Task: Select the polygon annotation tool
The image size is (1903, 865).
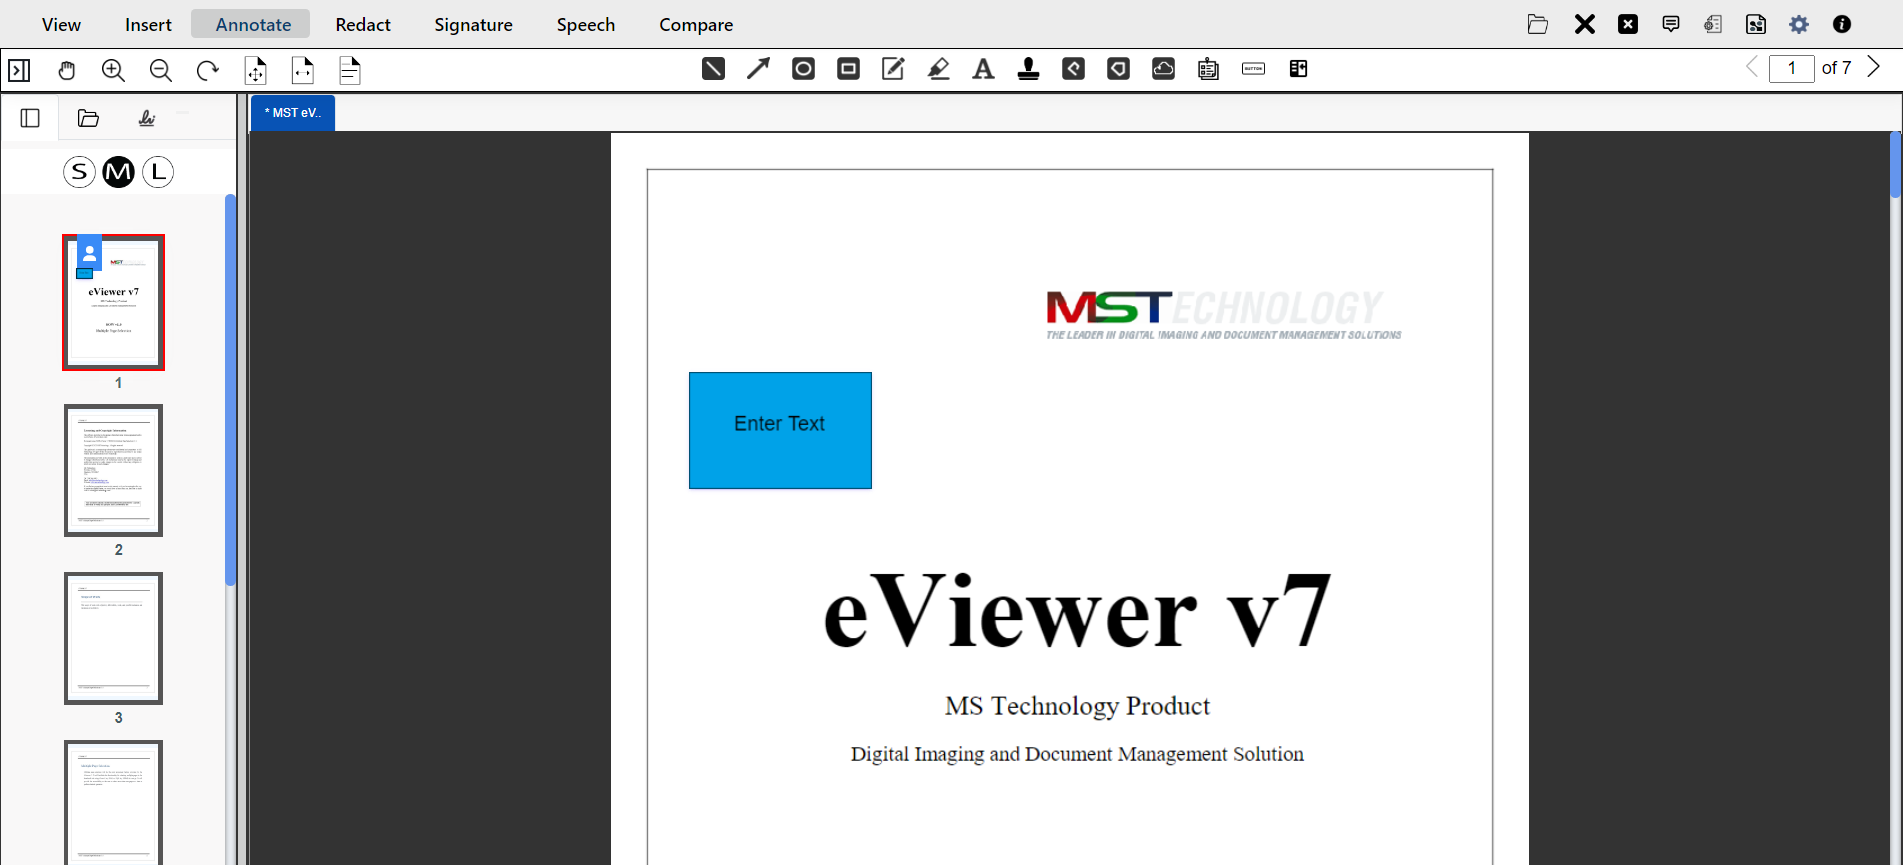Action: pos(1118,69)
